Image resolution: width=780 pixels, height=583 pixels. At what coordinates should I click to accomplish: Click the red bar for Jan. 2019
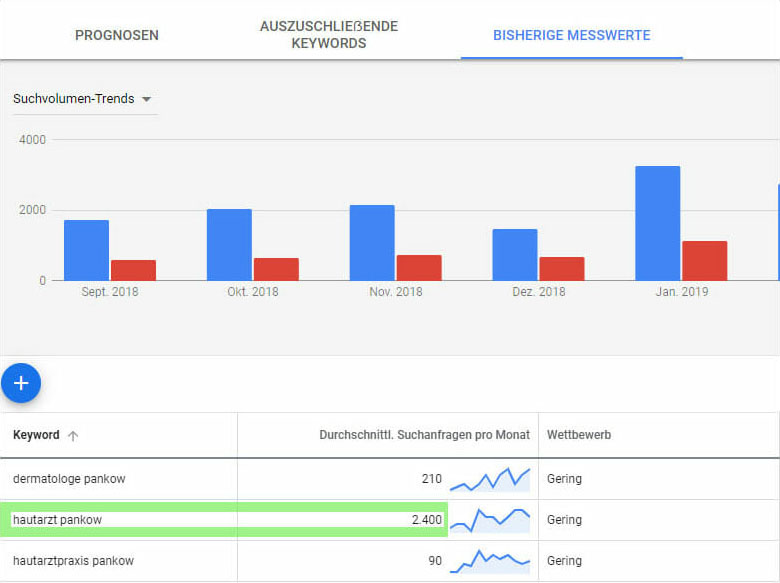(704, 261)
